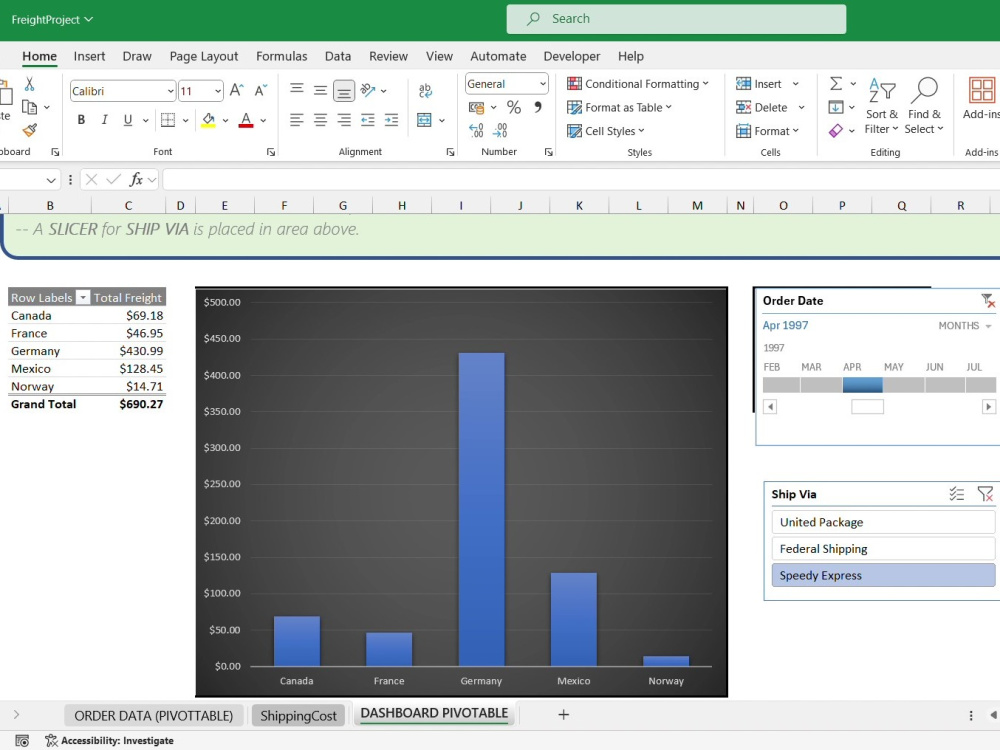
Task: Toggle Italic text formatting
Action: pos(105,119)
